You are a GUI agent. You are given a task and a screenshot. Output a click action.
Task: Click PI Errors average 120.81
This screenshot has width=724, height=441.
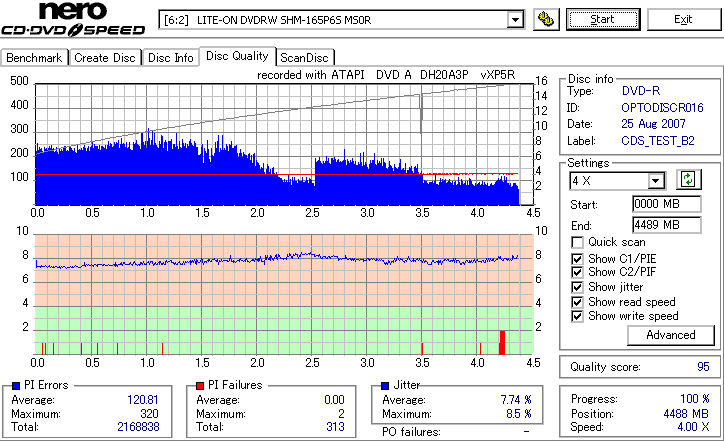[x=143, y=400]
